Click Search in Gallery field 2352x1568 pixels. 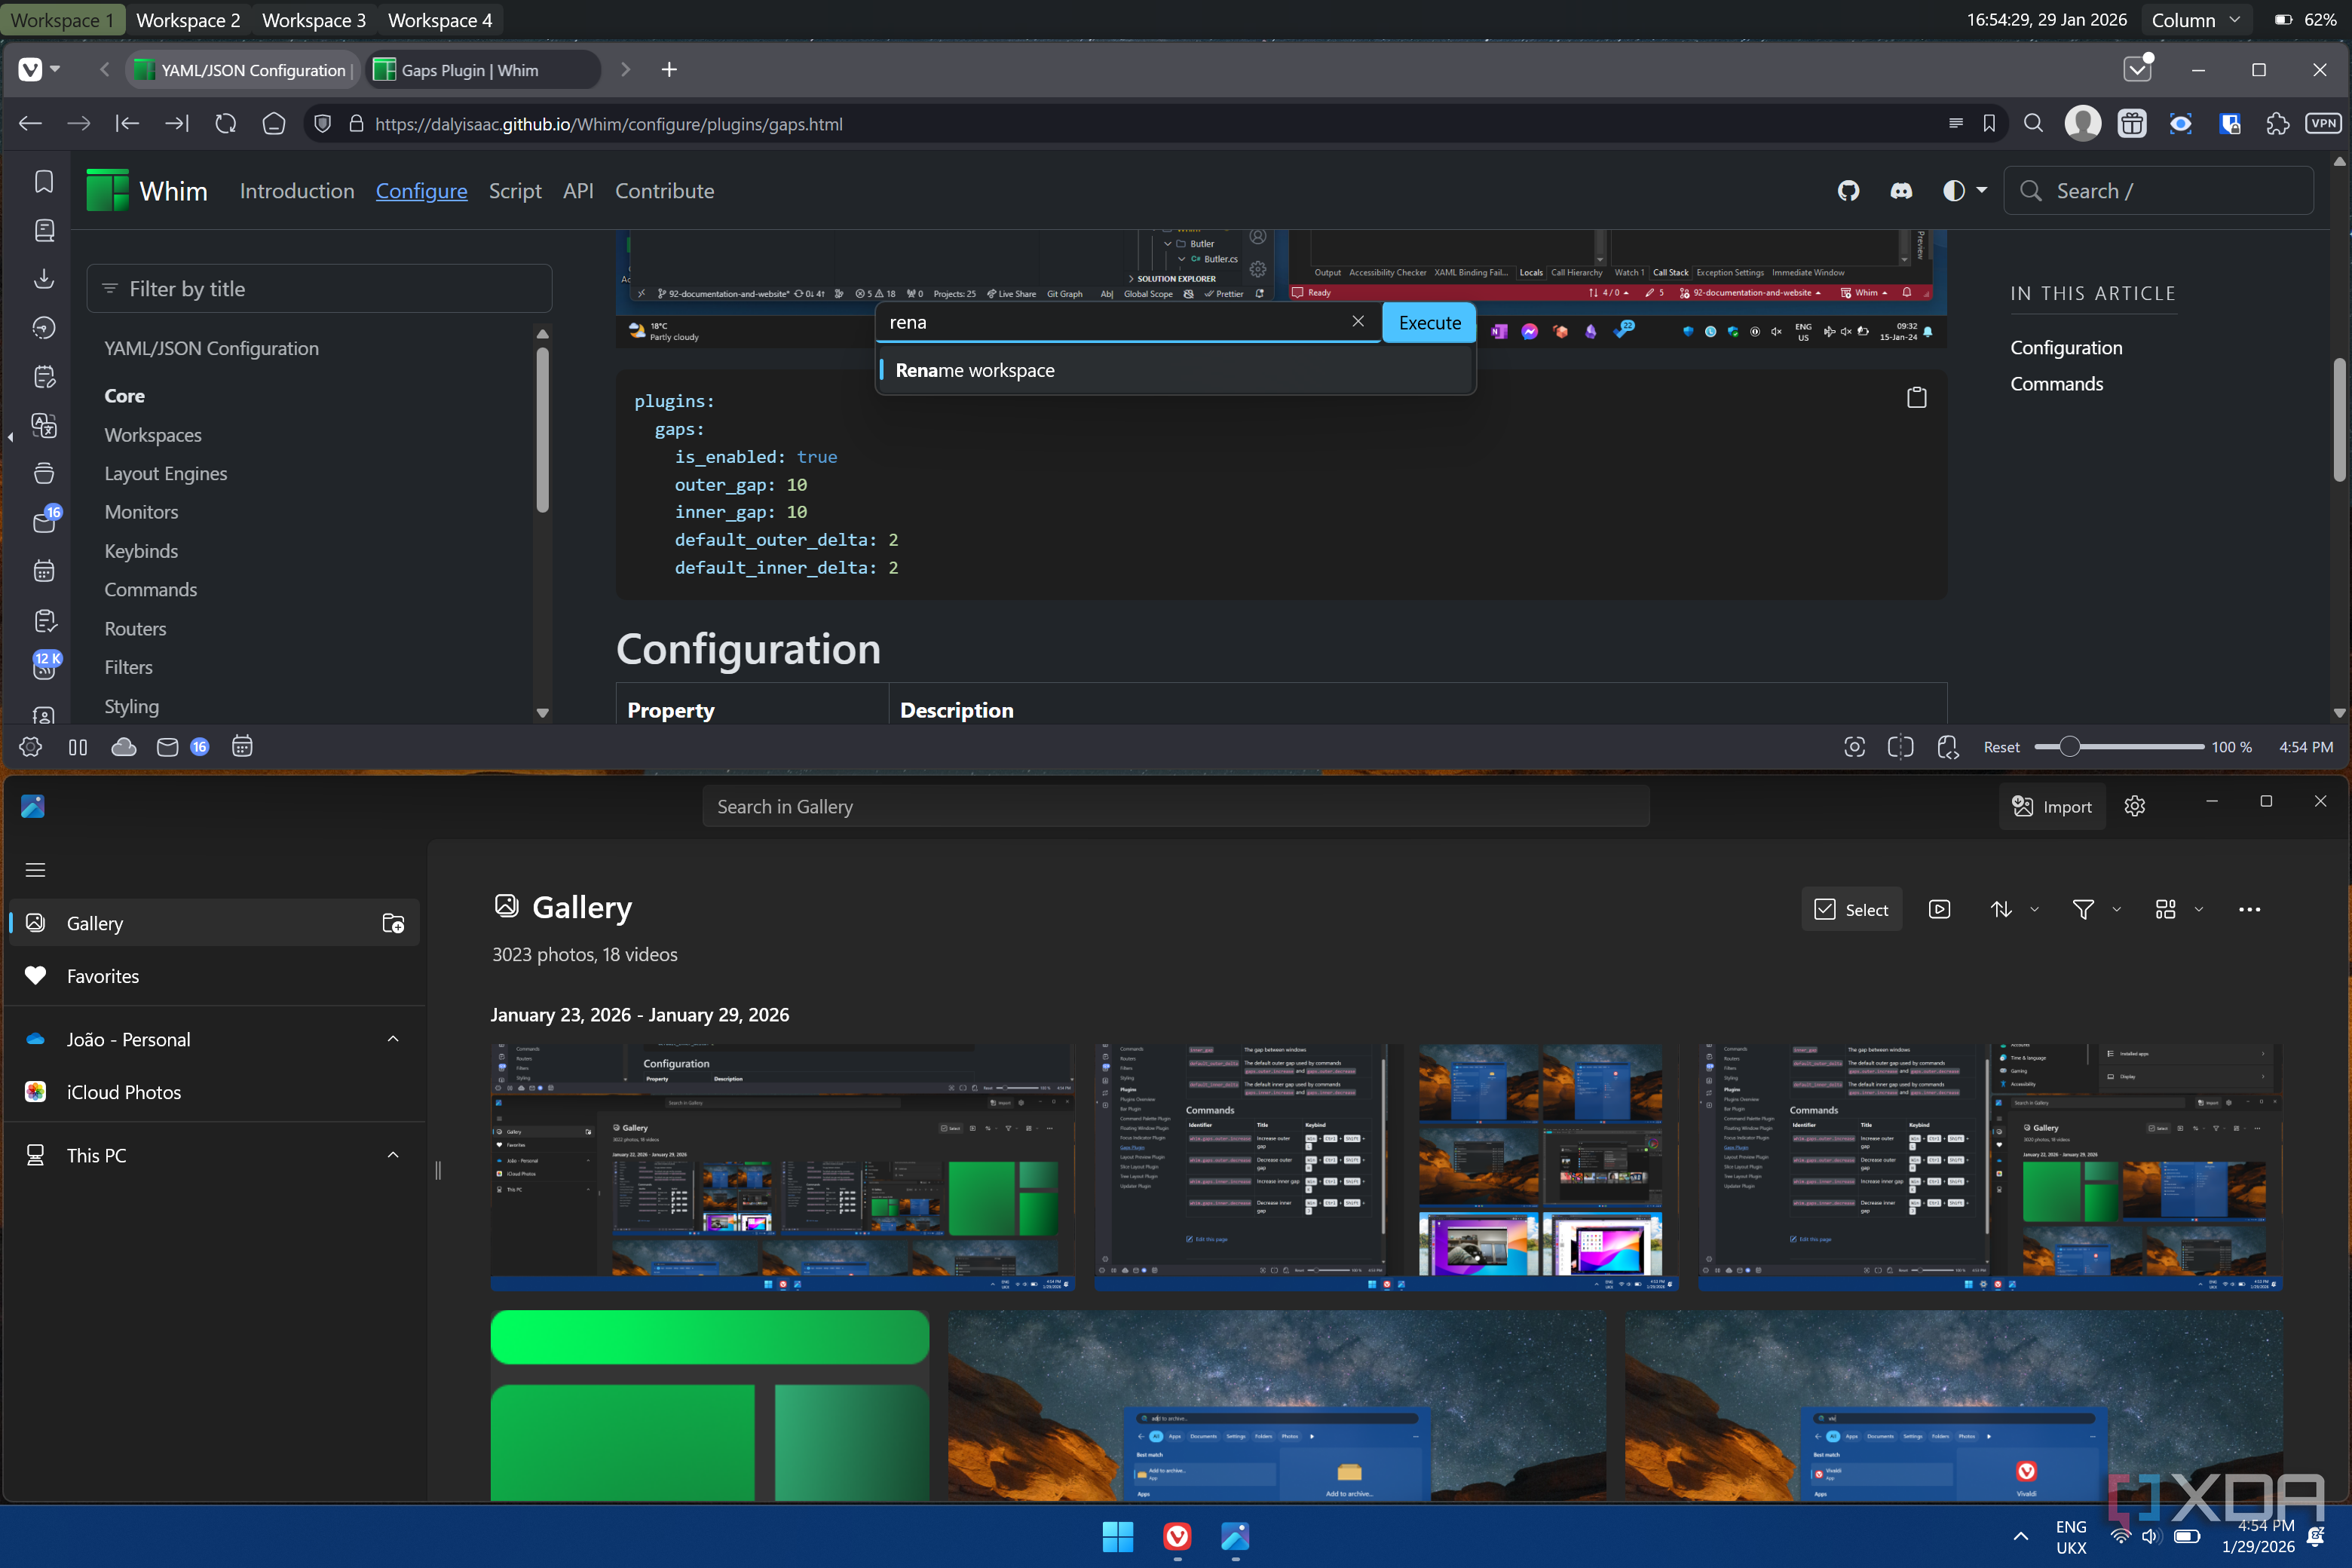(1176, 806)
